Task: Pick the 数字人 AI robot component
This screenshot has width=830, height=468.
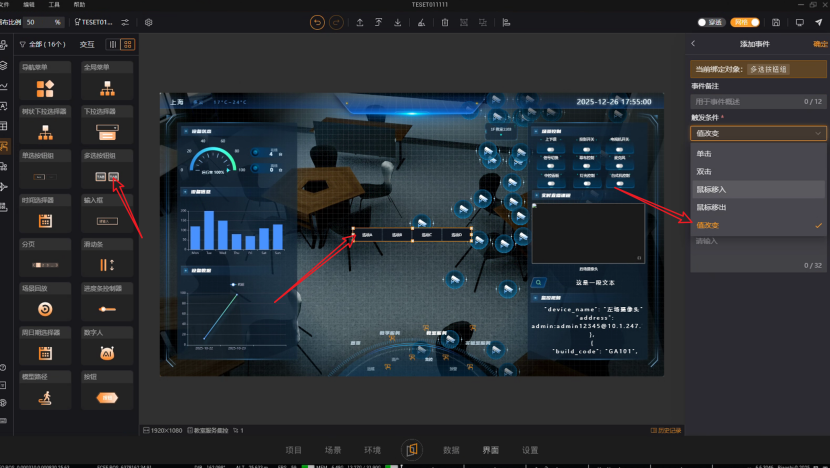Action: coord(107,347)
